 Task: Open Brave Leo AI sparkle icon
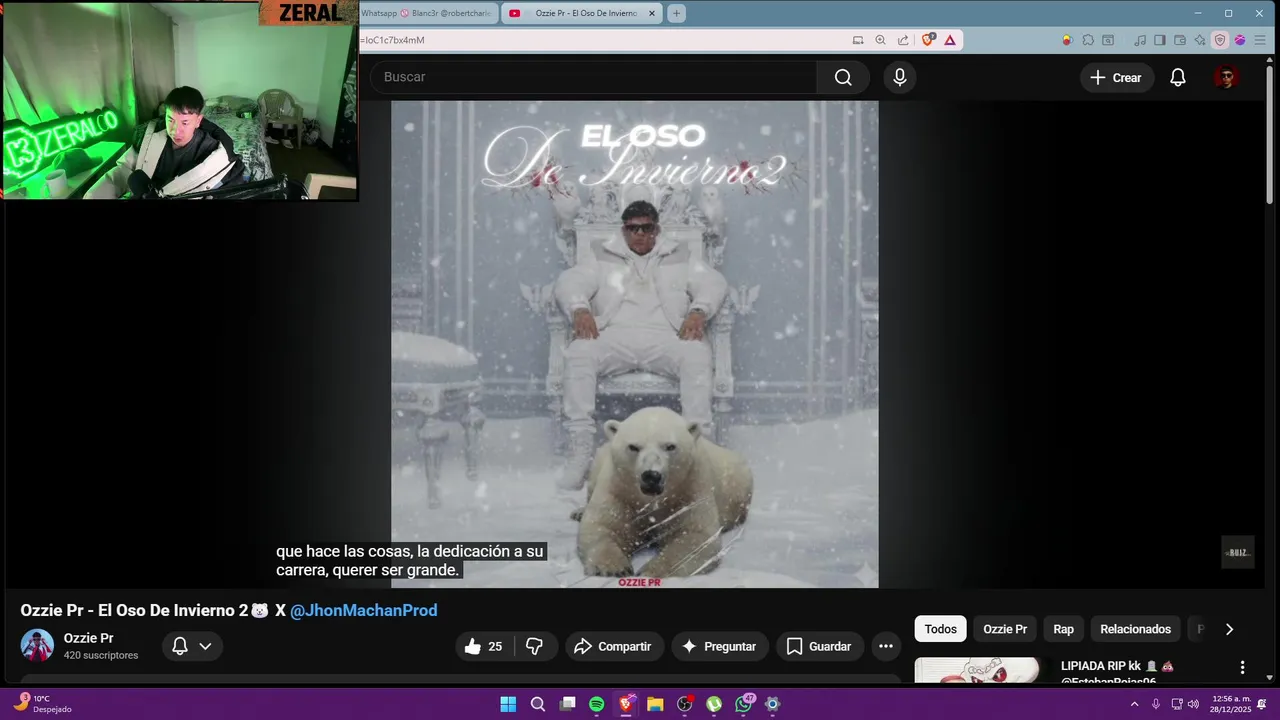pos(1200,40)
